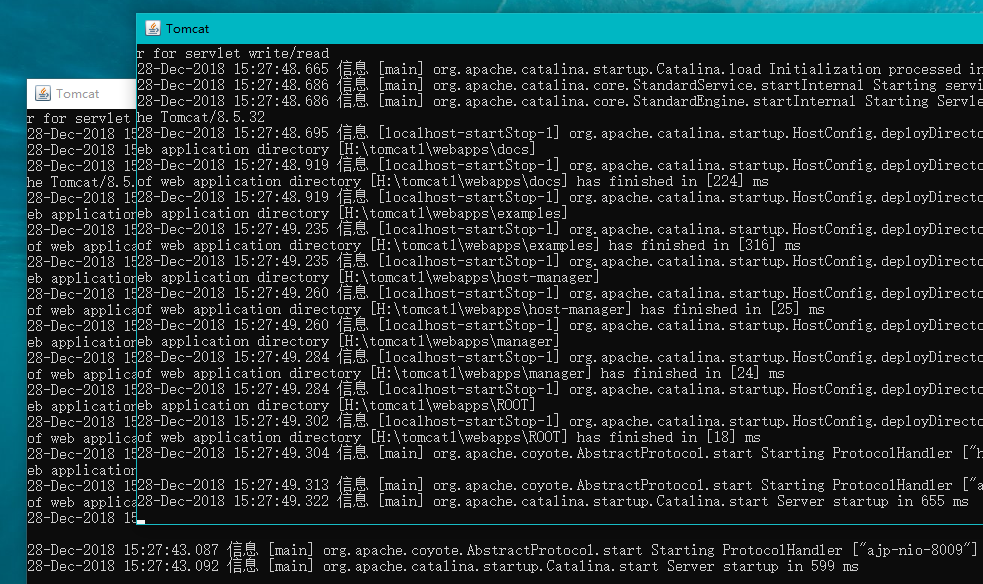Click the 15:27:48.695 localhost-startStop-1 log line
983x584 pixels.
[x=560, y=133]
